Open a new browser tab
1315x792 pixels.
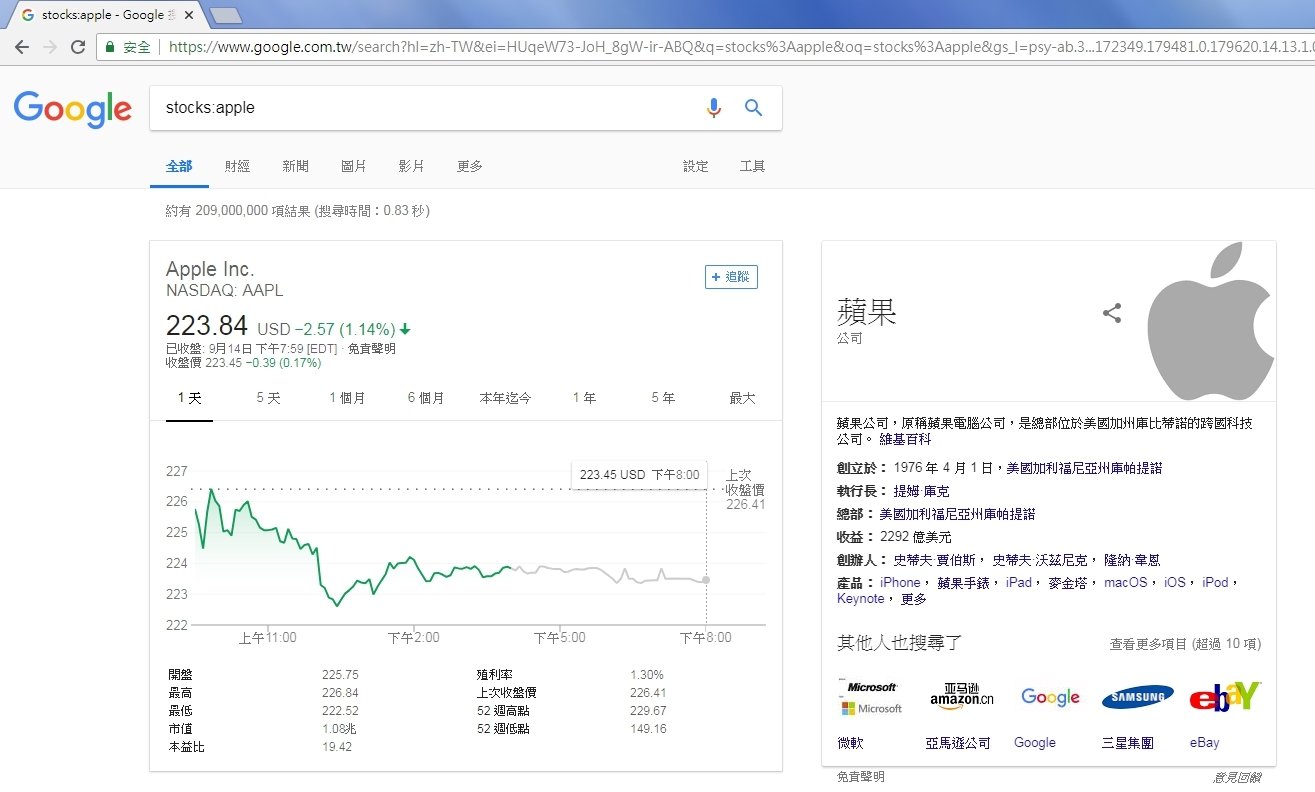227,15
